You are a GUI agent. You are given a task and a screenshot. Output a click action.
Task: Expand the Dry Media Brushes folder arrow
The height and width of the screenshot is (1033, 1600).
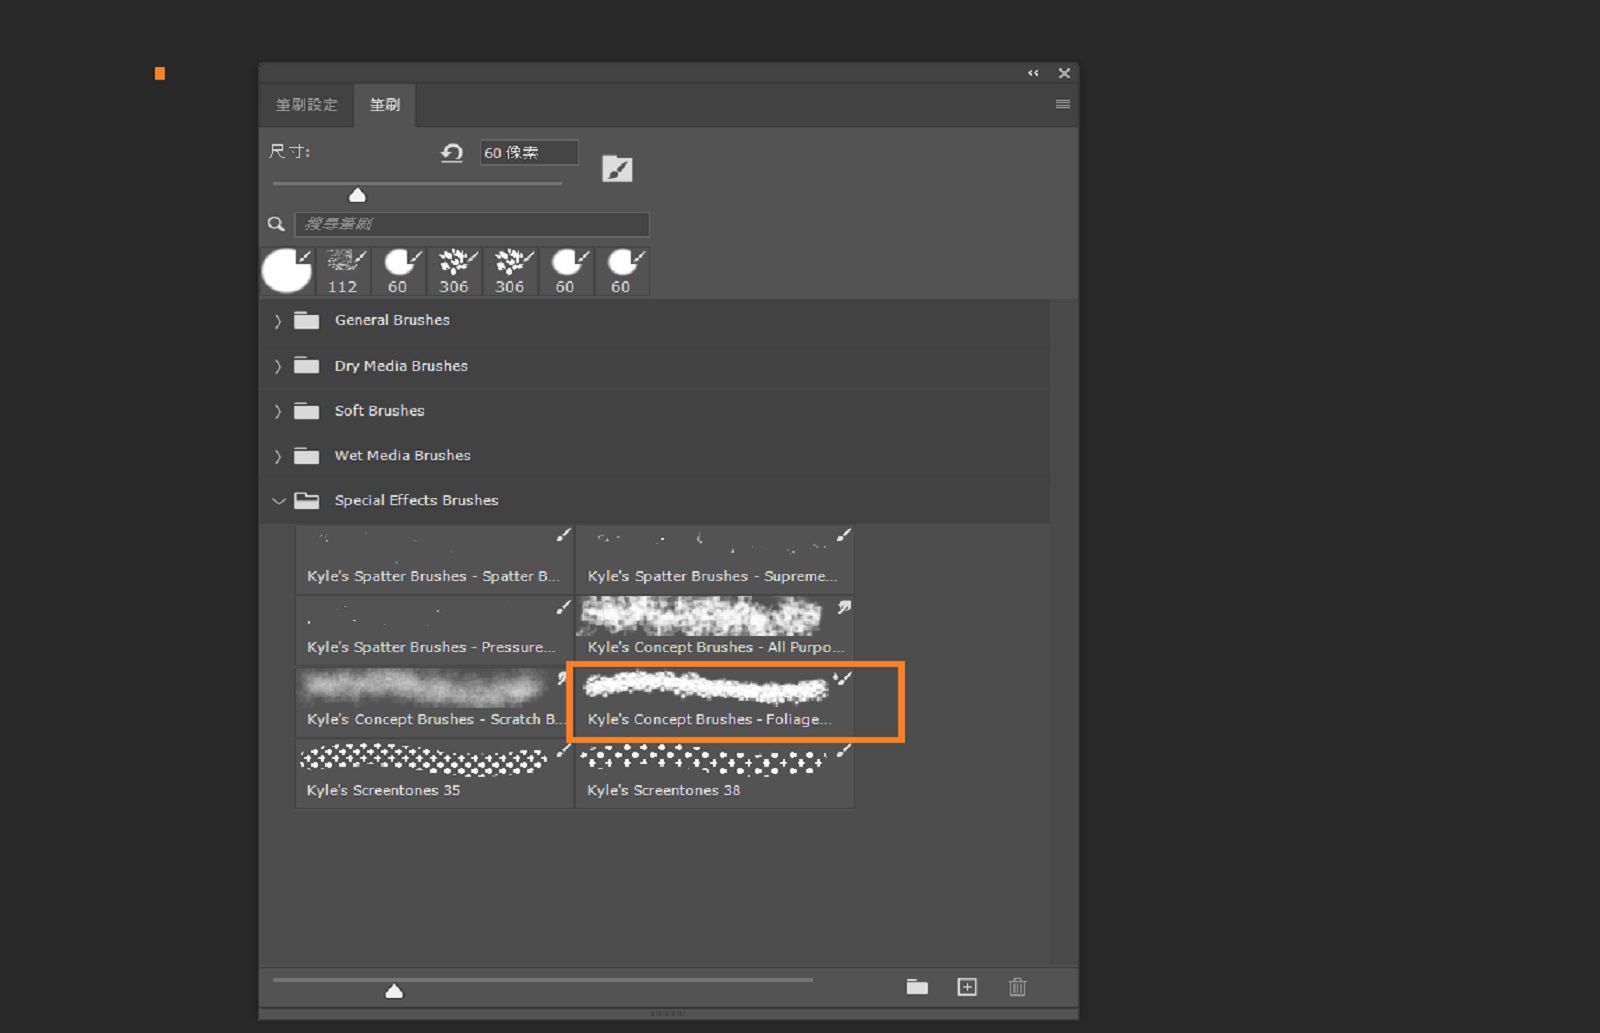(x=278, y=366)
